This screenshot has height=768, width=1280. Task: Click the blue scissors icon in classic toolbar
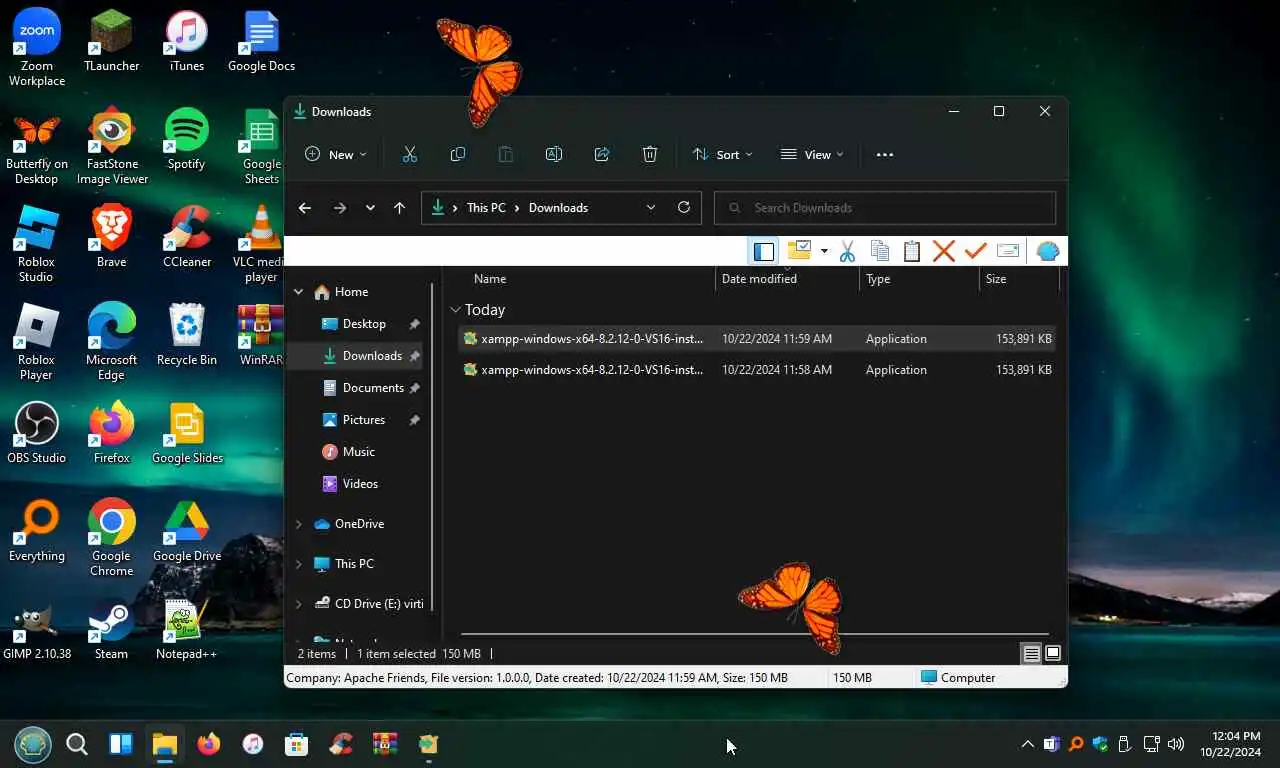tap(847, 251)
